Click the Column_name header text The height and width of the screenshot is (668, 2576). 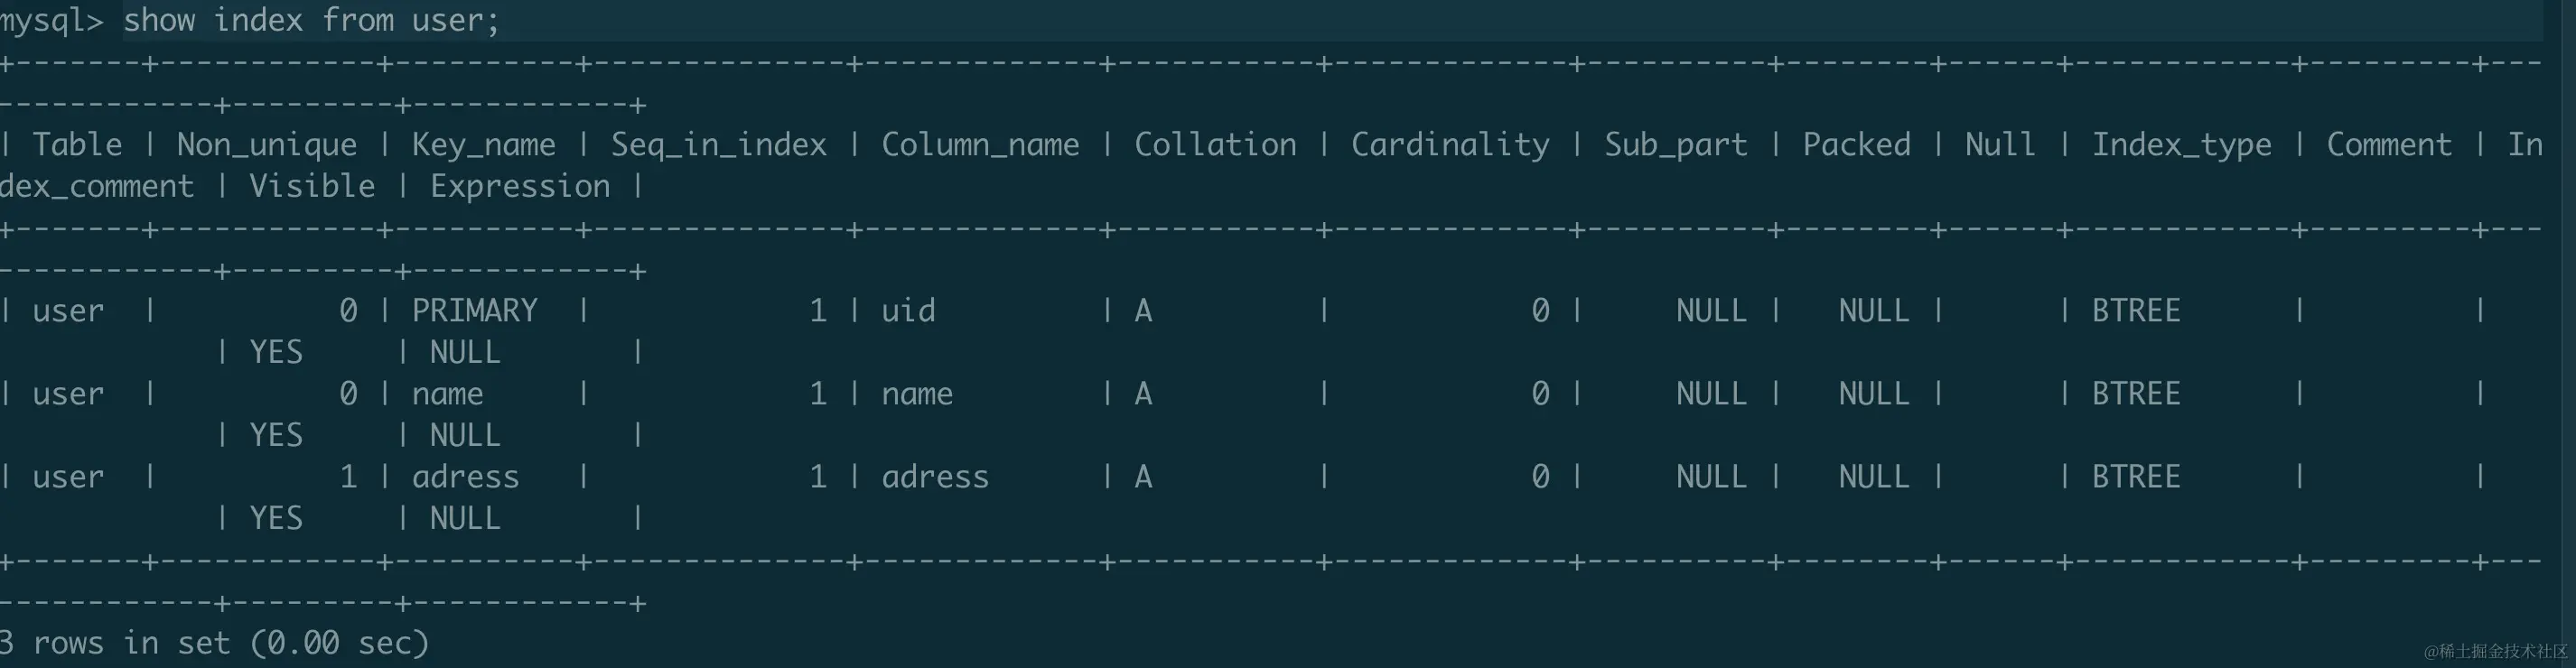tap(980, 145)
